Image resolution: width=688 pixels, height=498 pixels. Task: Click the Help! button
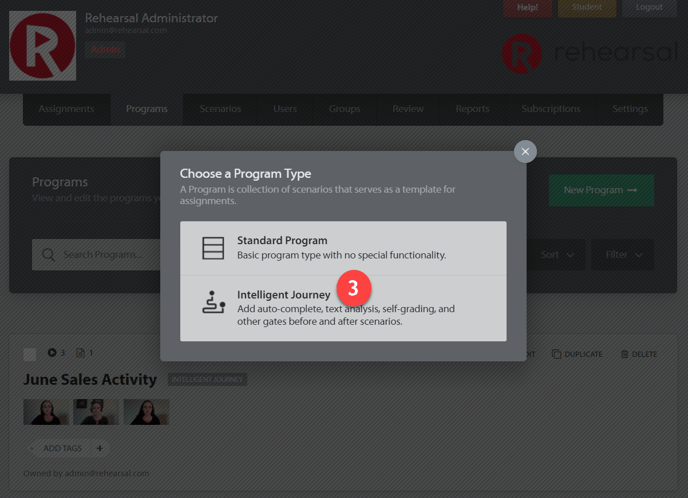pyautogui.click(x=527, y=8)
